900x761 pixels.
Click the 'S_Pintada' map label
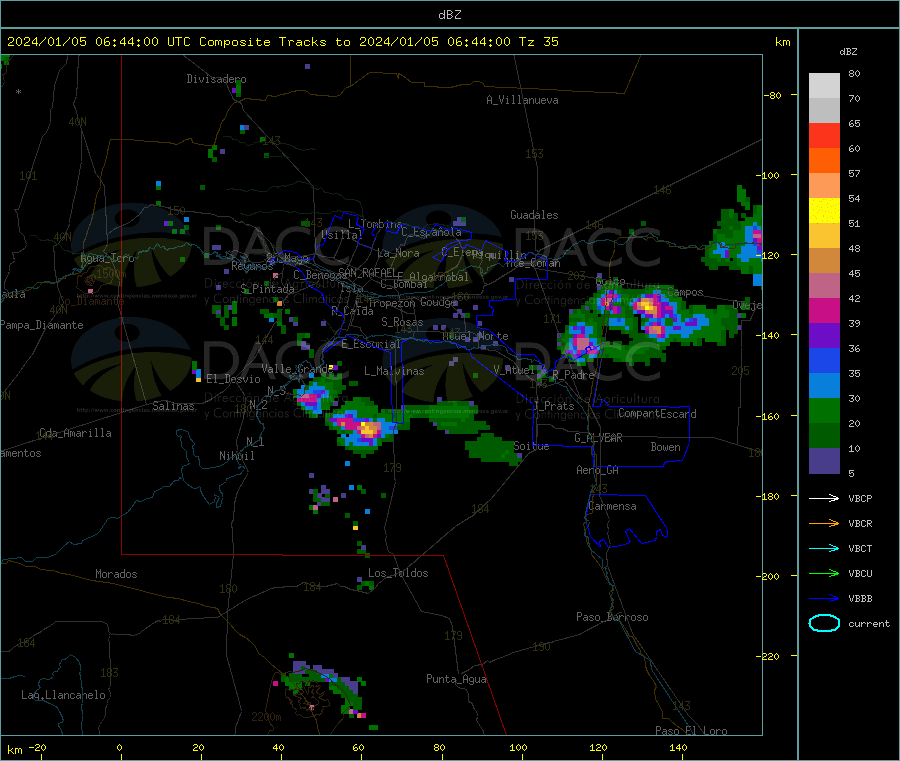click(x=267, y=289)
